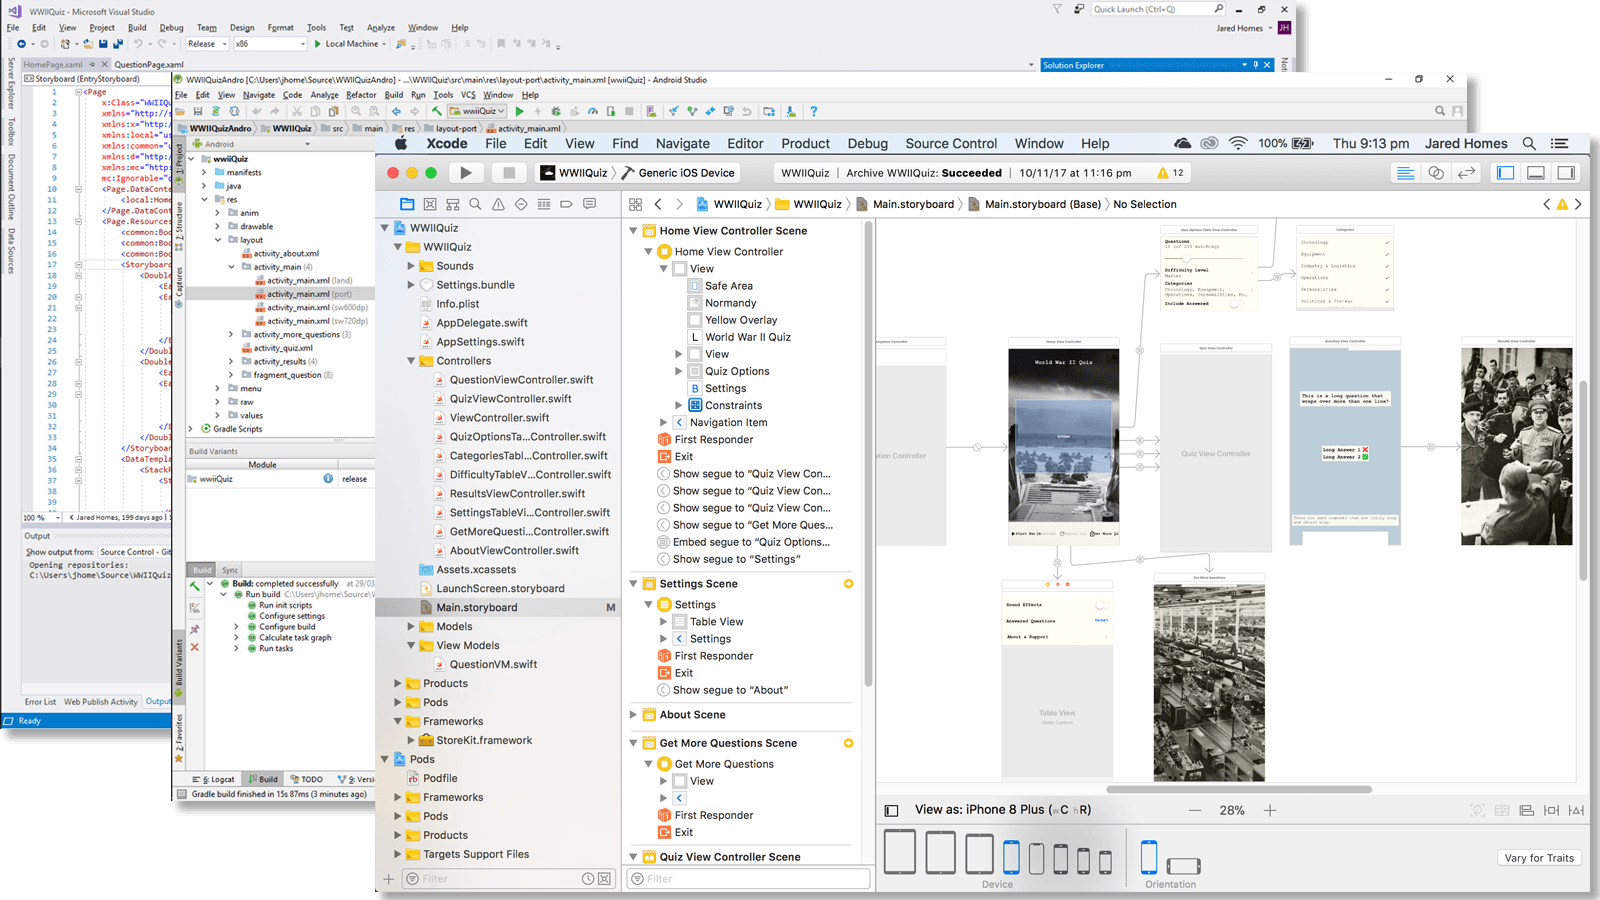Open the Symbol navigator in Xcode
The height and width of the screenshot is (900, 1600).
(453, 204)
